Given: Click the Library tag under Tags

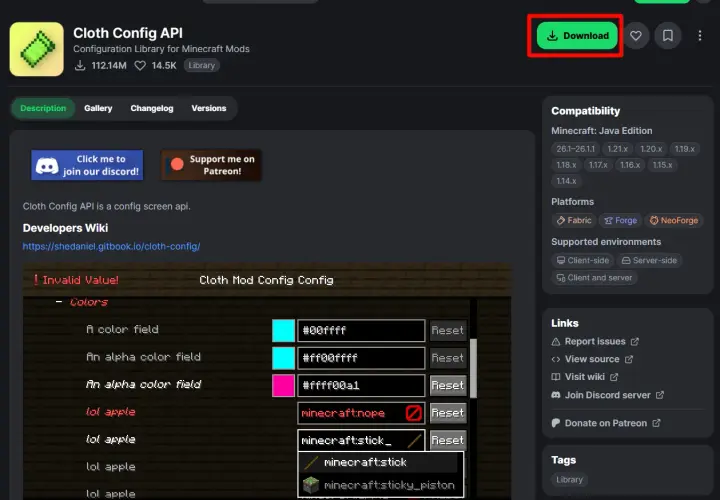Looking at the screenshot, I should 569,480.
